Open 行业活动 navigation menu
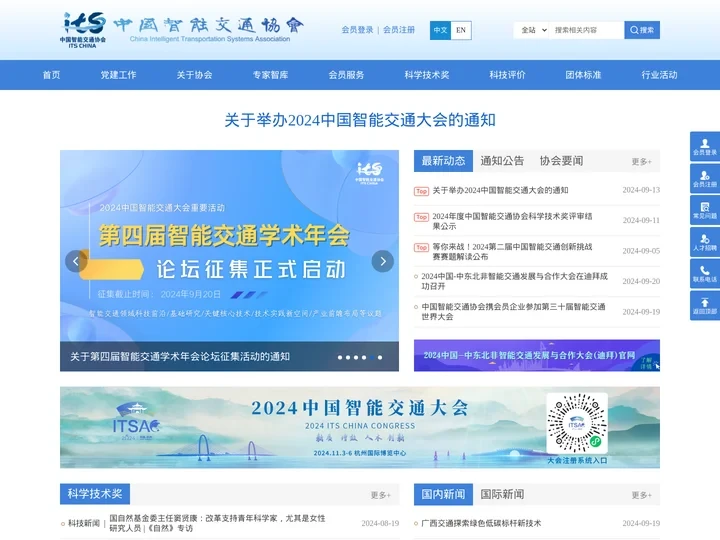This screenshot has height=540, width=720. (659, 75)
